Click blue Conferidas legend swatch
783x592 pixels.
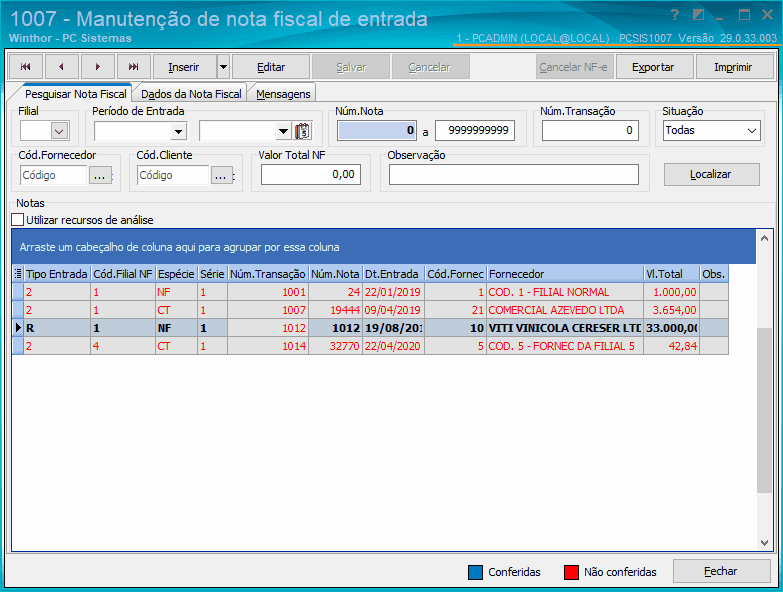coord(475,572)
